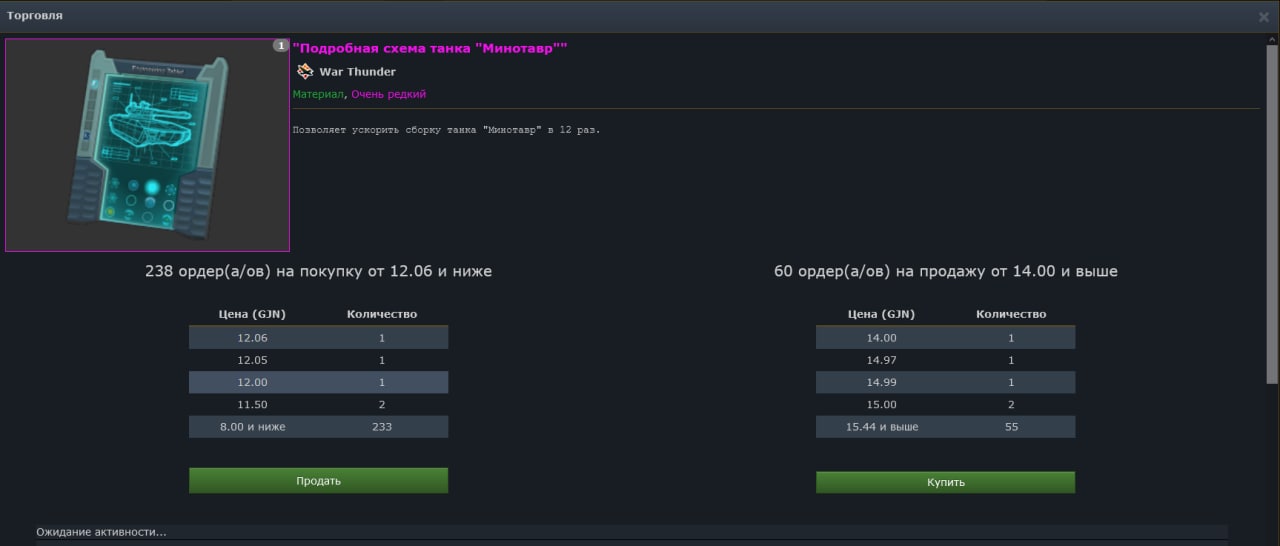The image size is (1280, 546).
Task: Click the Торговля window title
Action: (x=35, y=16)
